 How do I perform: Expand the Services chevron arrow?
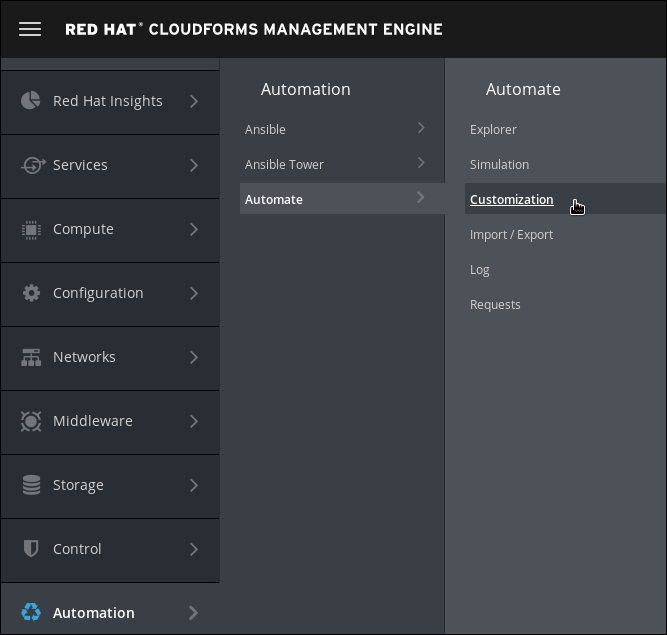tap(194, 165)
